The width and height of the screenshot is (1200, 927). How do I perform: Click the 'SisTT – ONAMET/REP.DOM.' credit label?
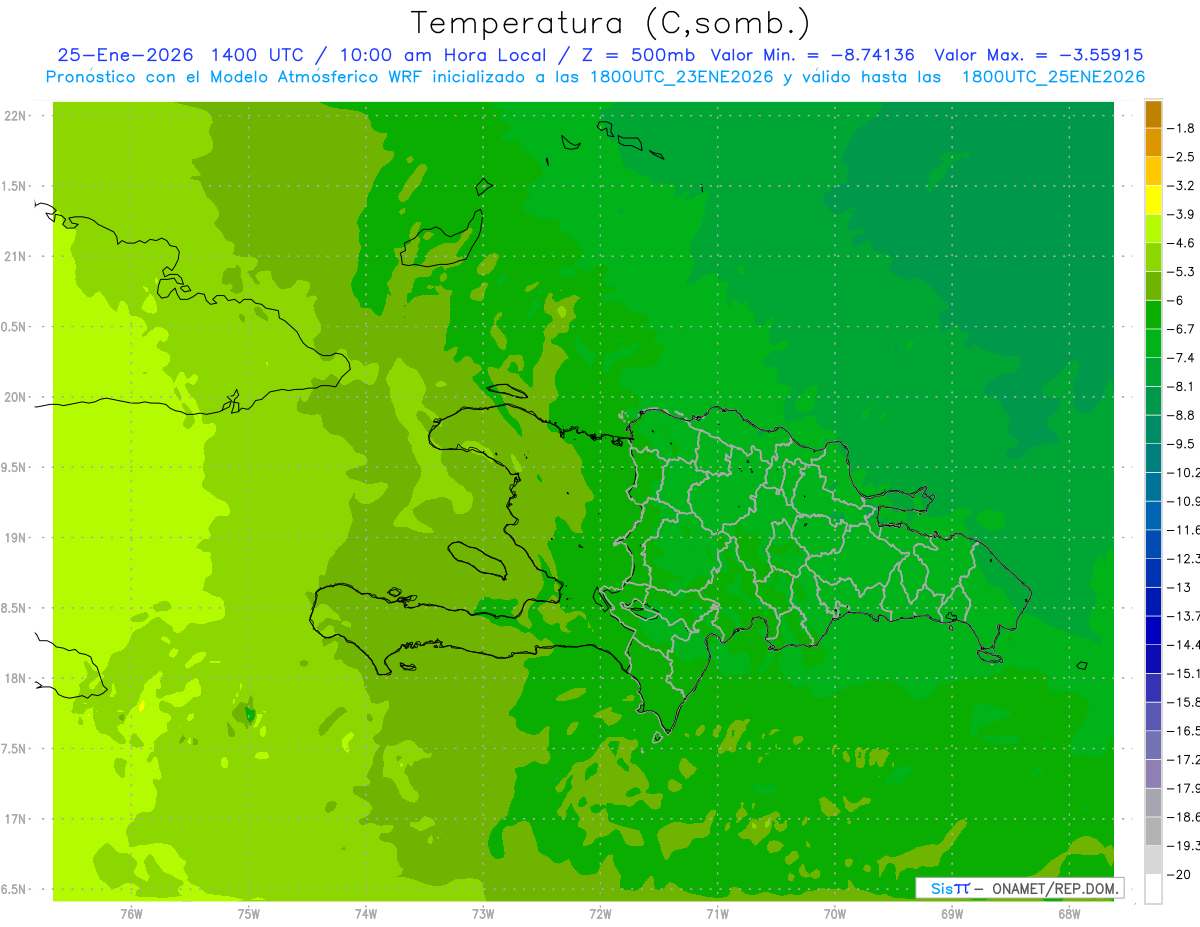[1019, 888]
